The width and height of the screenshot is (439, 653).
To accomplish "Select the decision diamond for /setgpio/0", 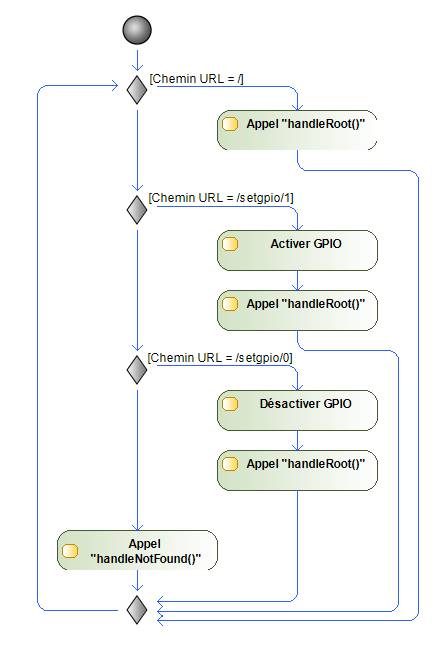I will (137, 369).
